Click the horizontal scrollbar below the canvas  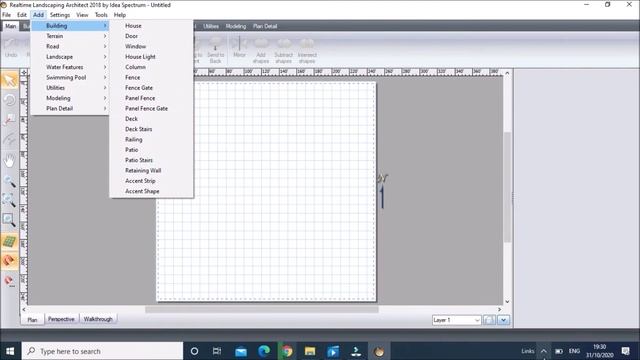(x=262, y=309)
